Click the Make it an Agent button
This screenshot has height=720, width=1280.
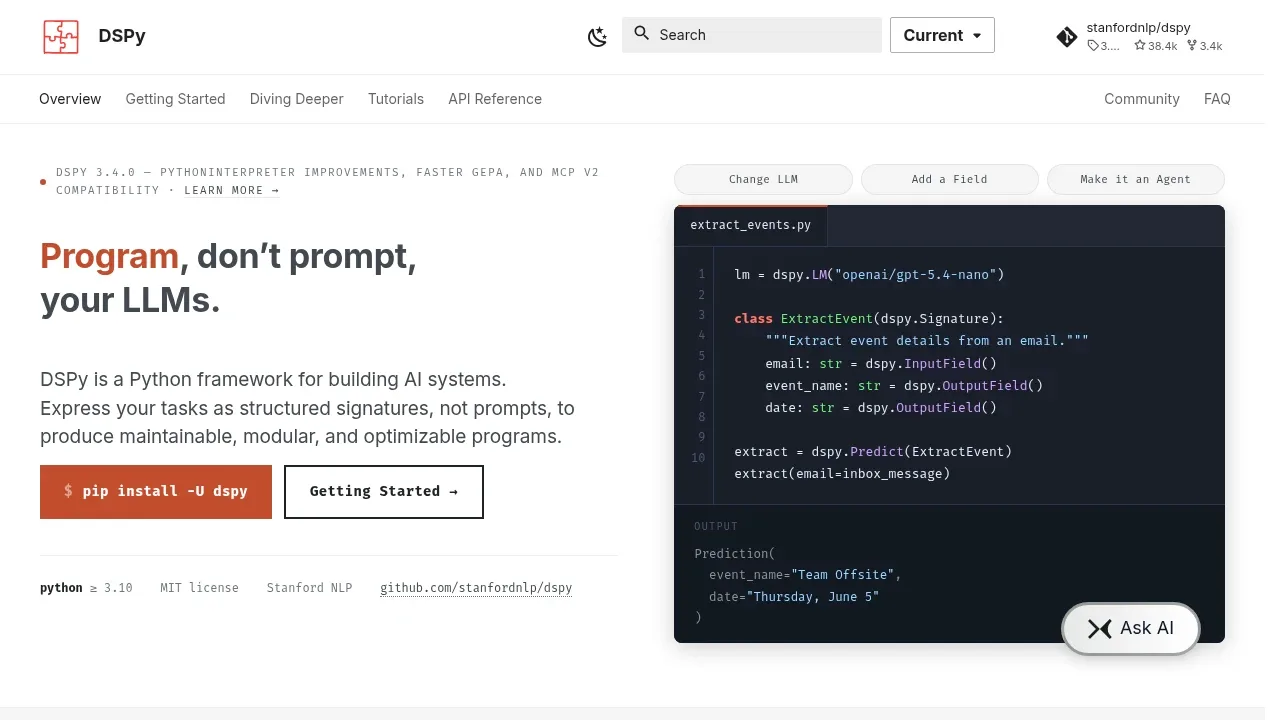[x=1136, y=179]
